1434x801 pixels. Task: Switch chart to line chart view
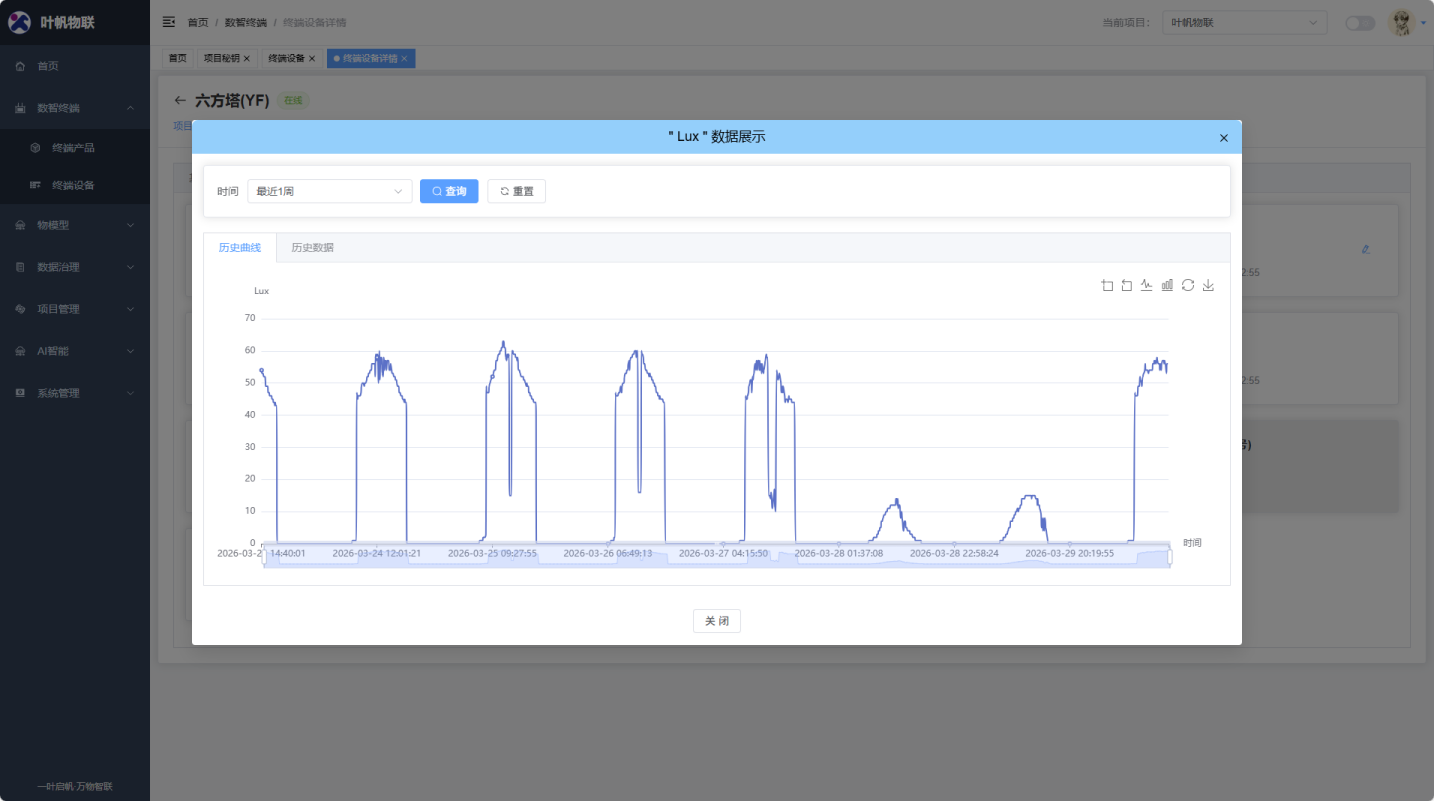click(1147, 285)
